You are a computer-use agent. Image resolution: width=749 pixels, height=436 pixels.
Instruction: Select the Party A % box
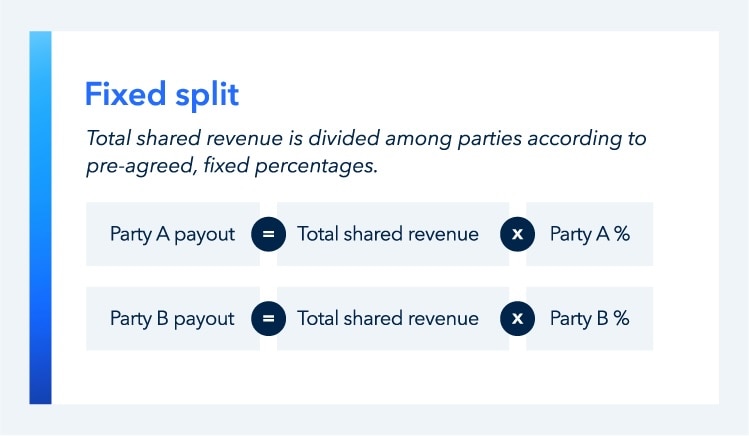[x=590, y=234]
